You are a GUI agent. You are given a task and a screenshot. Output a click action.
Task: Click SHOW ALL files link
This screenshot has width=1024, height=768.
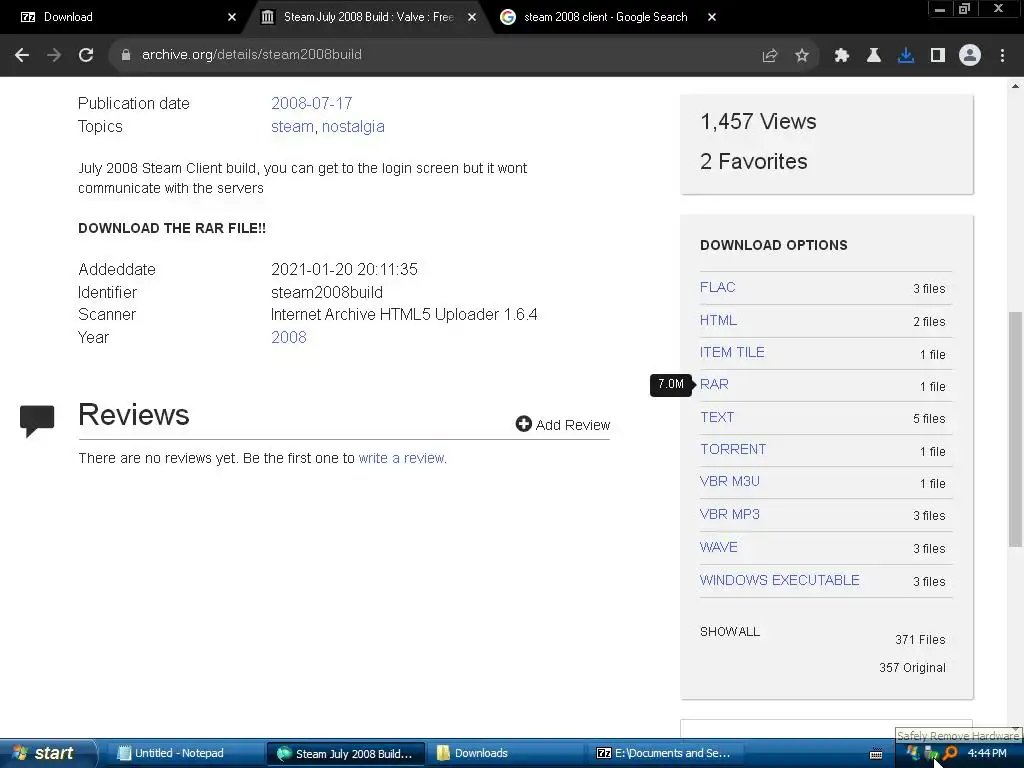pos(729,632)
